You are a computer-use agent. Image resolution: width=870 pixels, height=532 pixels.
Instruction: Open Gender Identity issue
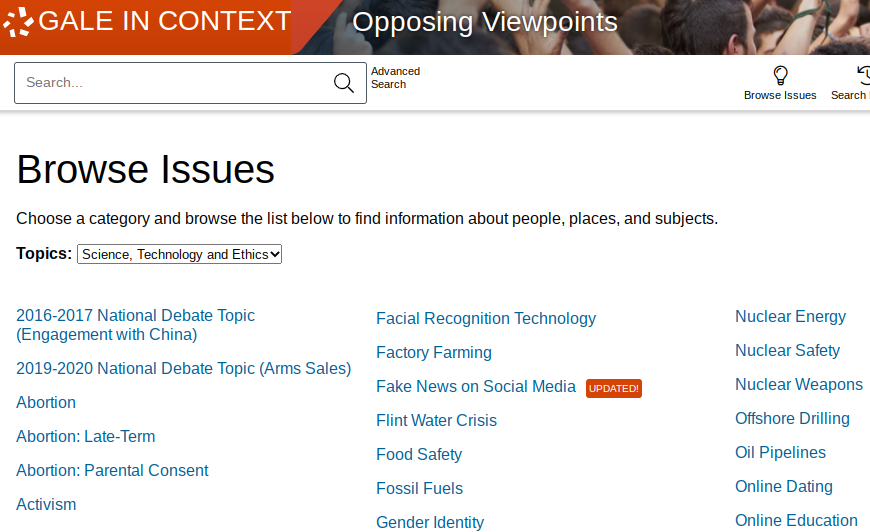pos(430,523)
